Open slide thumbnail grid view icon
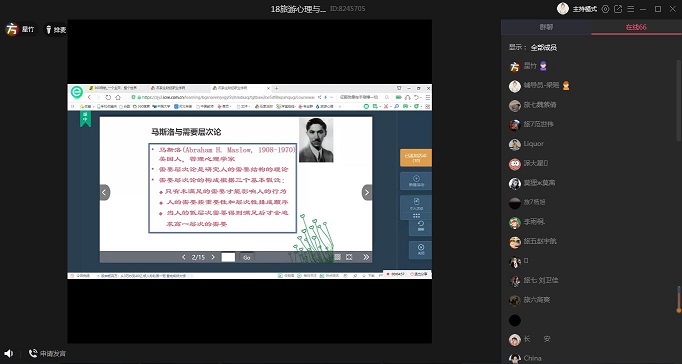 click(337, 257)
